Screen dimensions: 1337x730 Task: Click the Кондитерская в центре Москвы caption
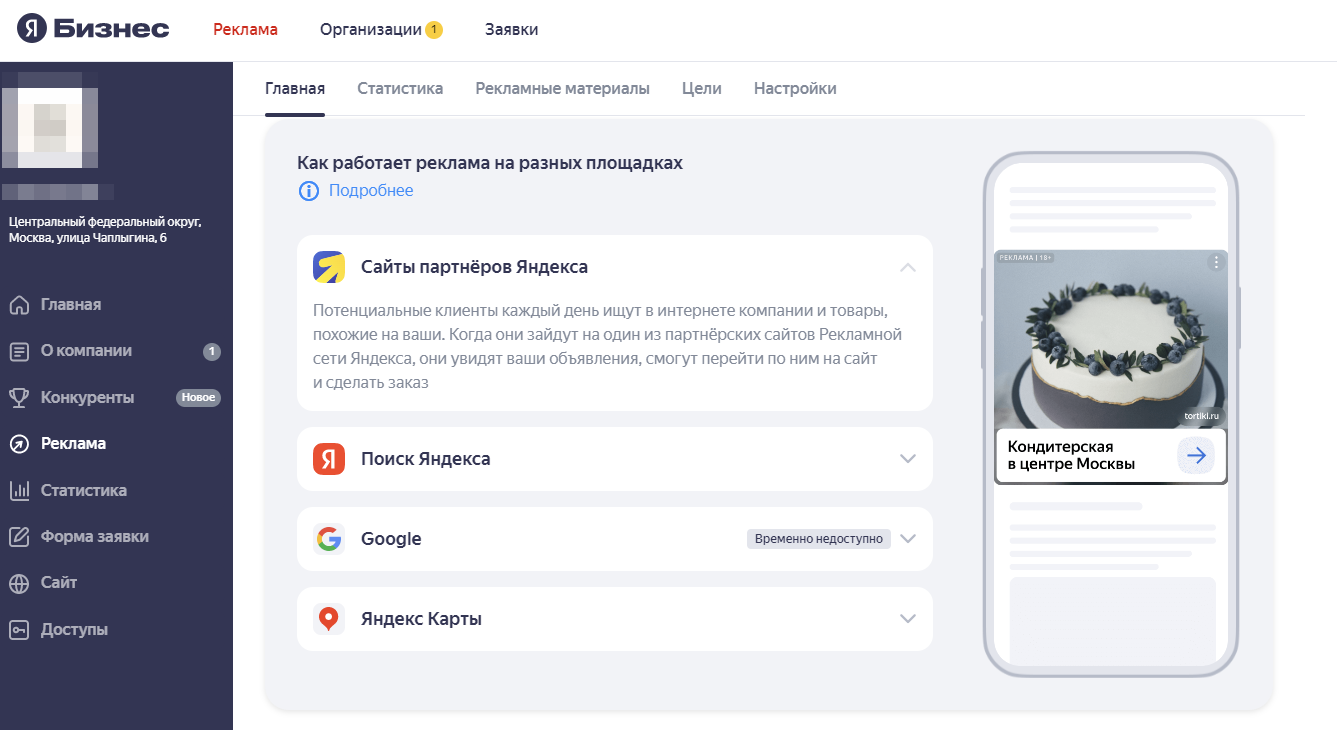pos(1072,456)
